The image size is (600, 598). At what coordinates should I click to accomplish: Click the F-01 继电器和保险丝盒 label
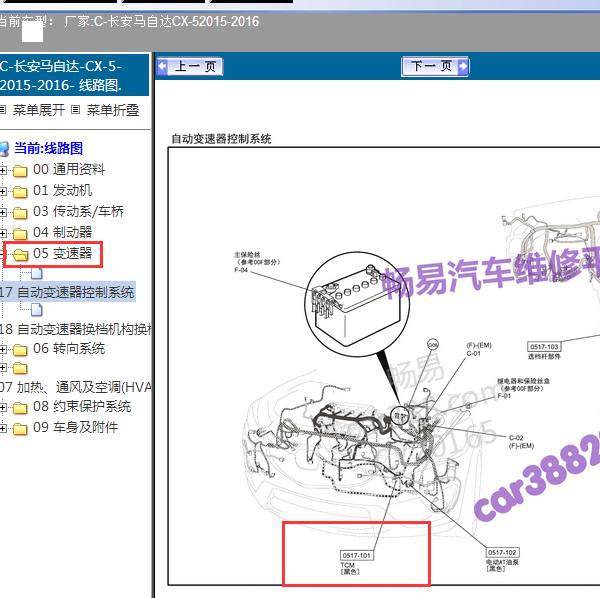(523, 388)
